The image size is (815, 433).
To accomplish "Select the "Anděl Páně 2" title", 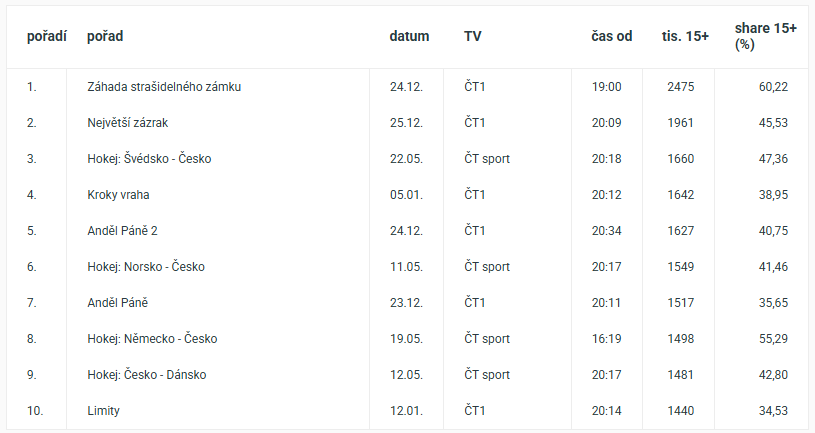I will tap(122, 231).
